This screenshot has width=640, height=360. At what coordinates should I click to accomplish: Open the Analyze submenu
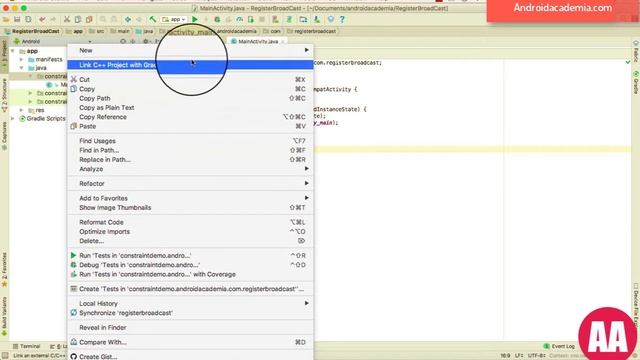pos(190,169)
